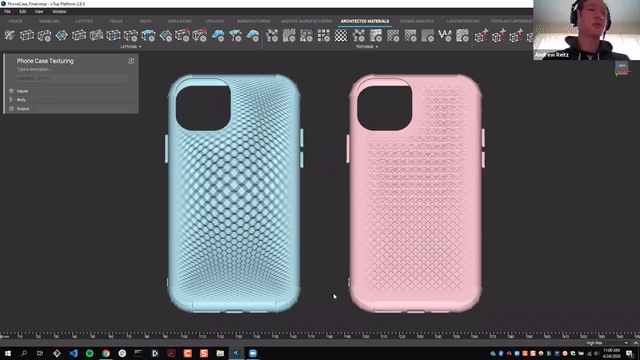Image resolution: width=640 pixels, height=360 pixels.
Task: Toggle the Output section circle icon
Action: pyautogui.click(x=11, y=109)
